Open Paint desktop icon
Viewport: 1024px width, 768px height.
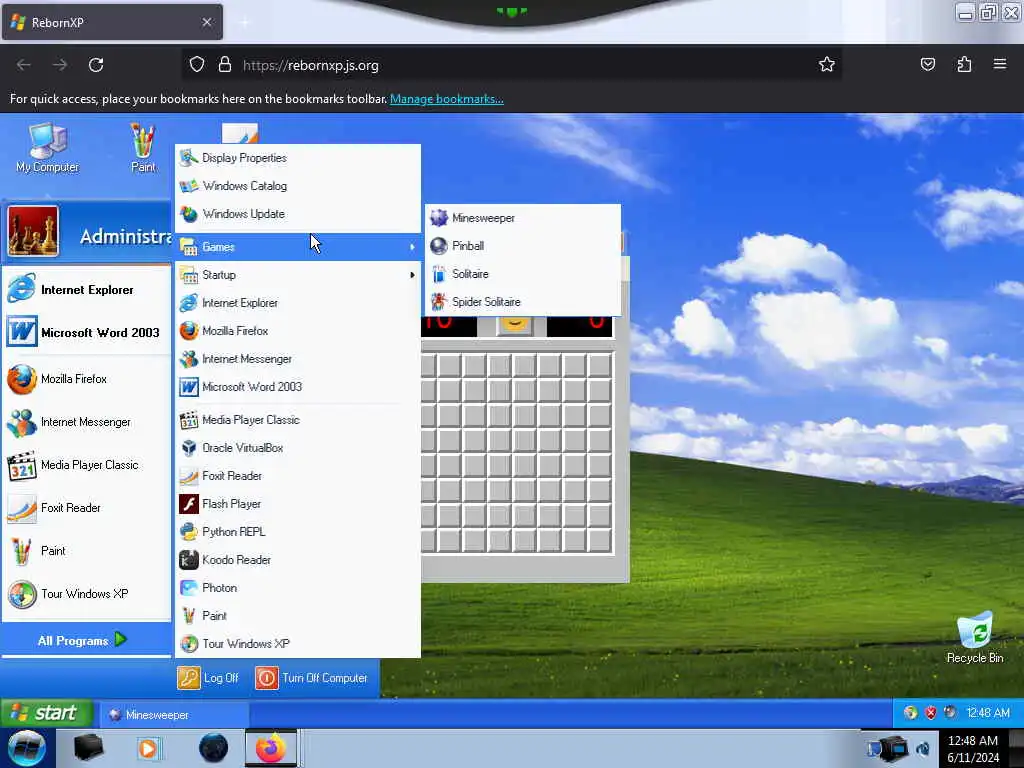(x=143, y=148)
